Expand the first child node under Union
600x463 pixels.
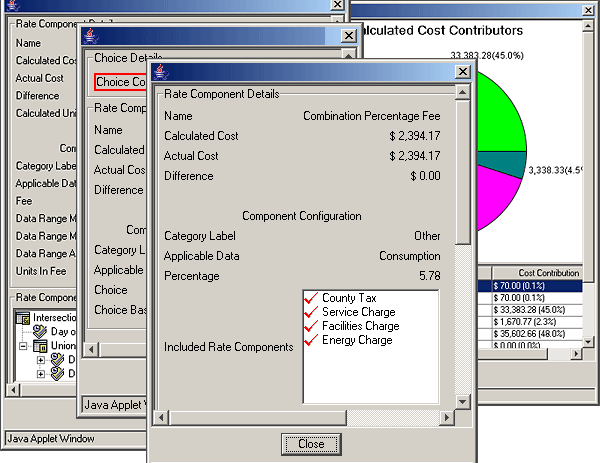click(41, 360)
